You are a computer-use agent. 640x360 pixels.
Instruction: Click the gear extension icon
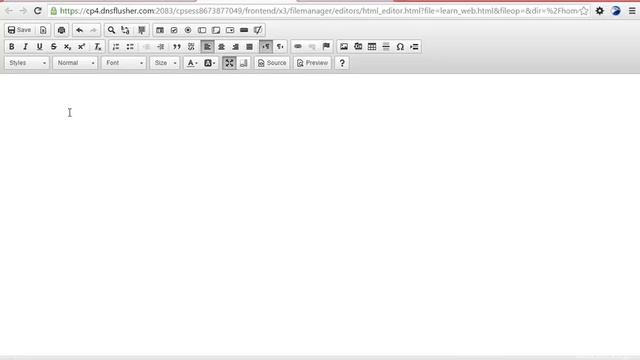point(600,11)
